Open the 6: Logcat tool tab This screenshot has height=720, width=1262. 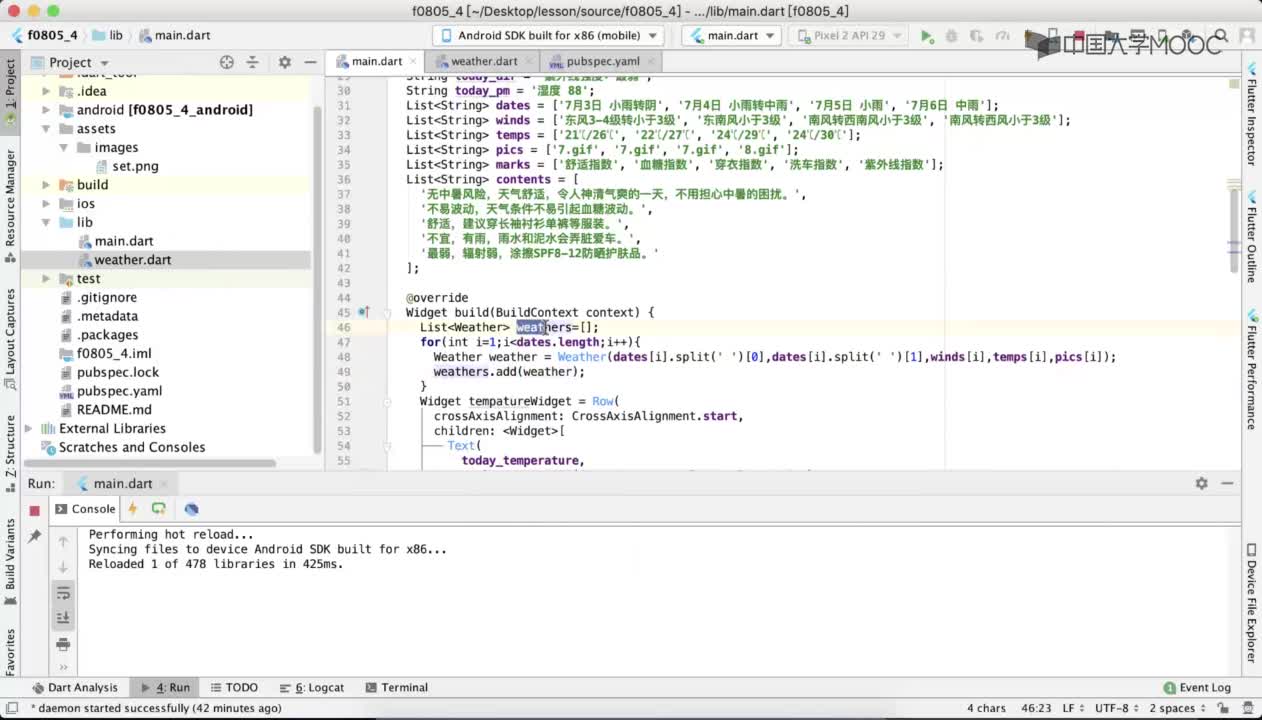click(310, 687)
